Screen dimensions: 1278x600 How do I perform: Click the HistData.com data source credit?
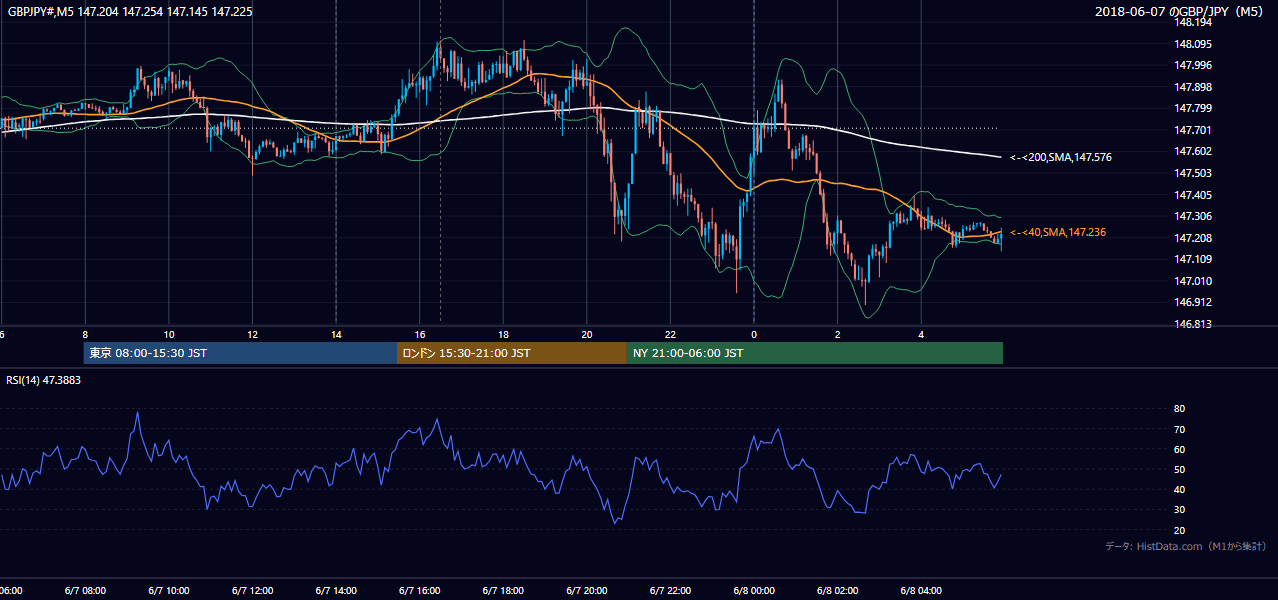(x=1185, y=546)
